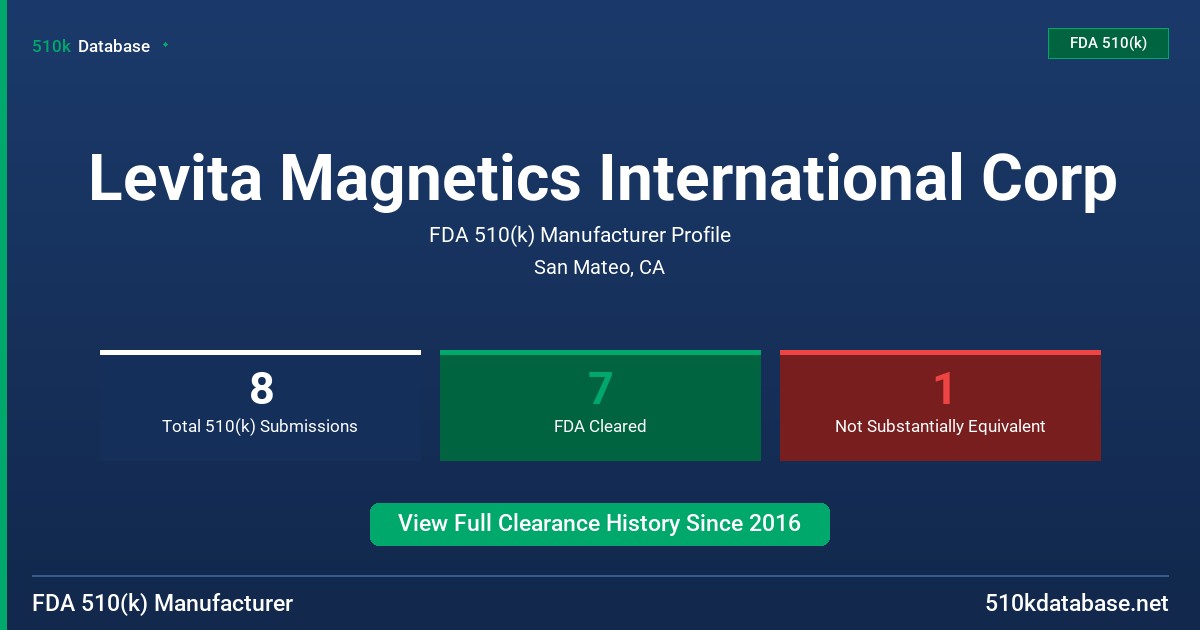Viewport: 1200px width, 630px height.
Task: Click the San Mateo, CA location text
Action: tap(599, 268)
